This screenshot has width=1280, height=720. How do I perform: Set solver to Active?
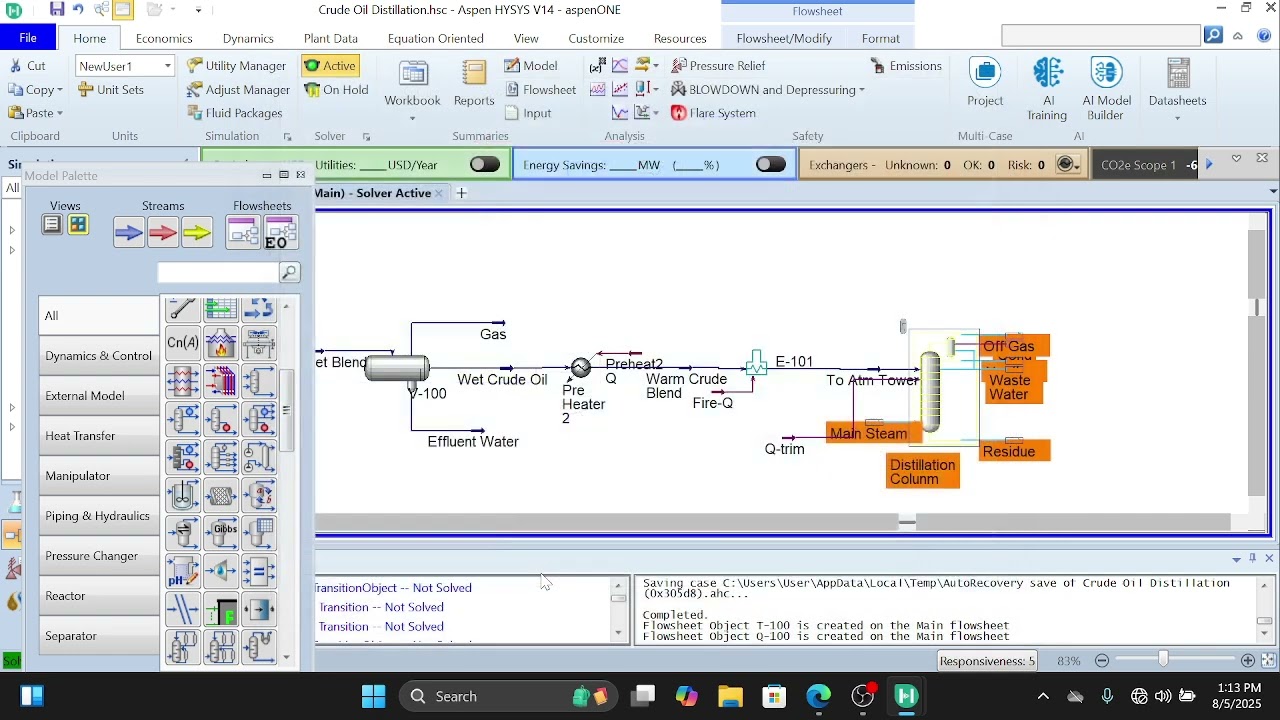331,66
